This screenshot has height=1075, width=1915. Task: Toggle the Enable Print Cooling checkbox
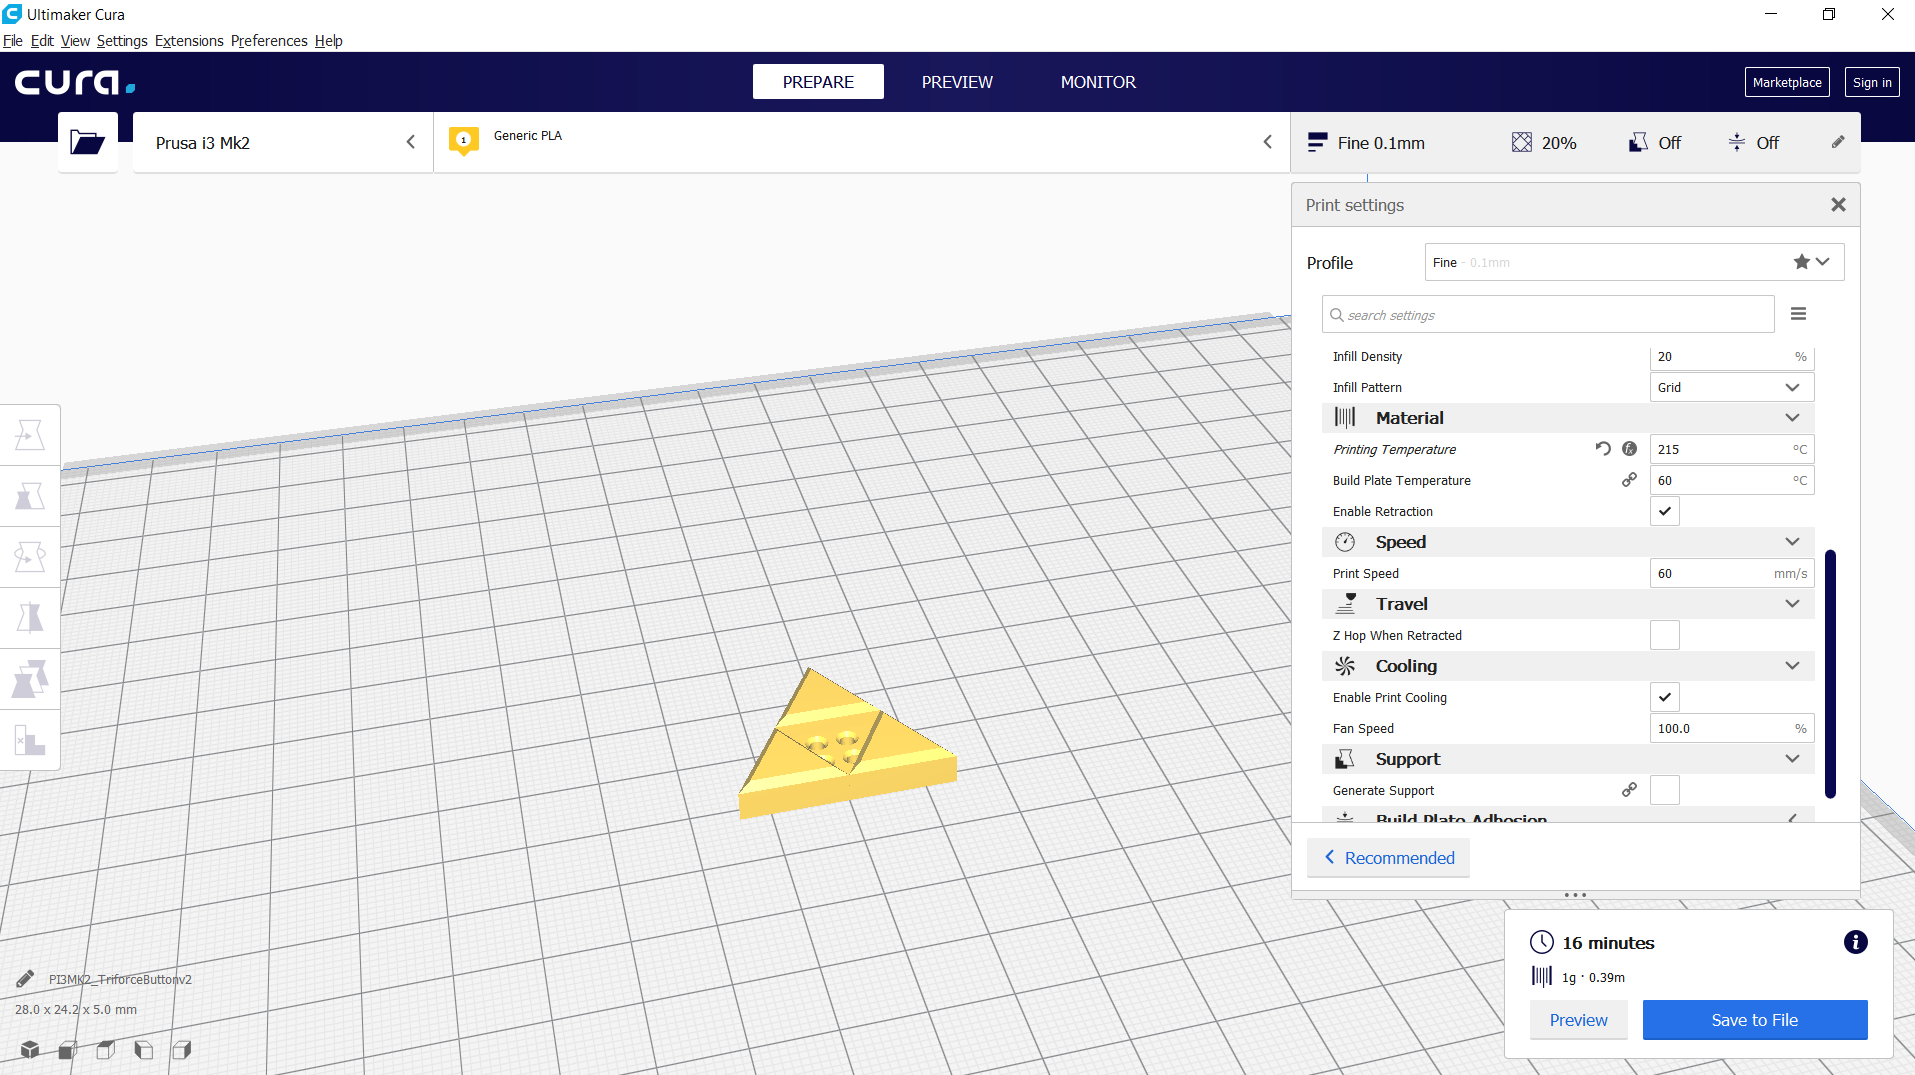(x=1665, y=697)
